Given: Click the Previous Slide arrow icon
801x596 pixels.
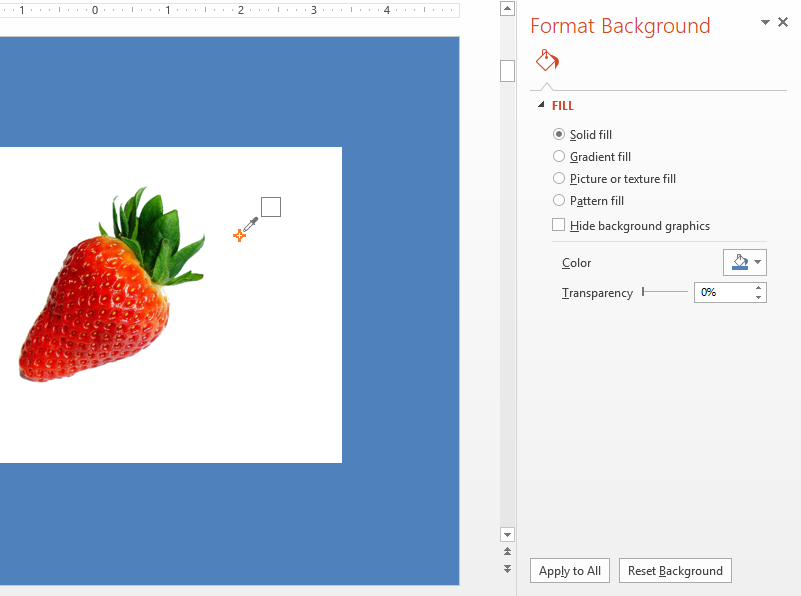Looking at the screenshot, I should pyautogui.click(x=507, y=552).
